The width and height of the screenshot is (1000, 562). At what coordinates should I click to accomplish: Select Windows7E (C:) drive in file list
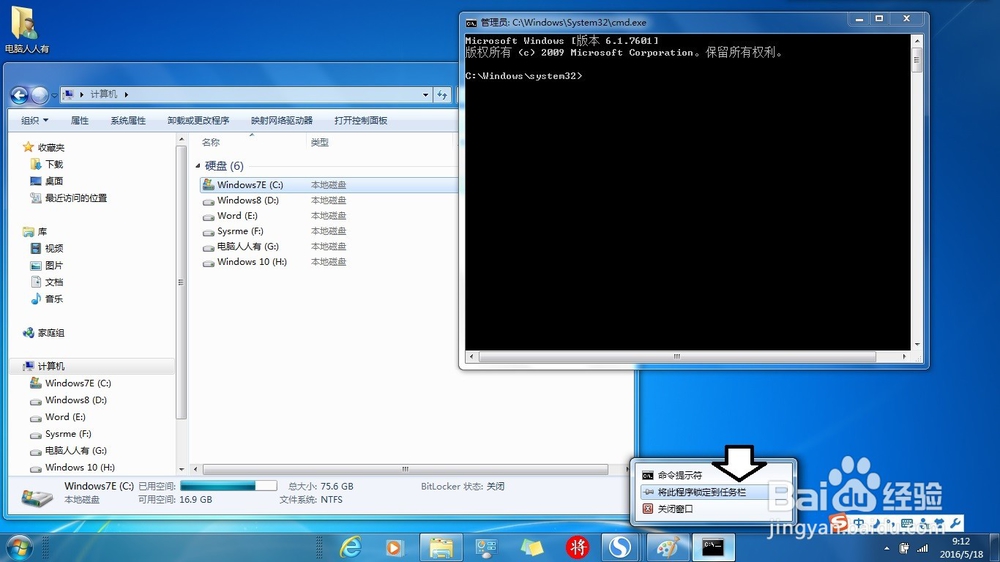tap(328, 185)
